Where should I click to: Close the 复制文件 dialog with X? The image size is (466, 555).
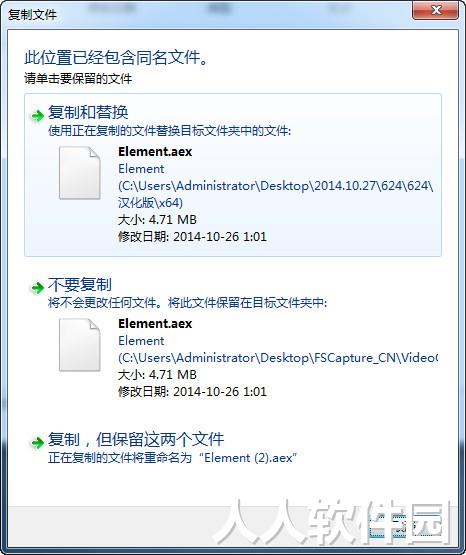click(x=436, y=10)
